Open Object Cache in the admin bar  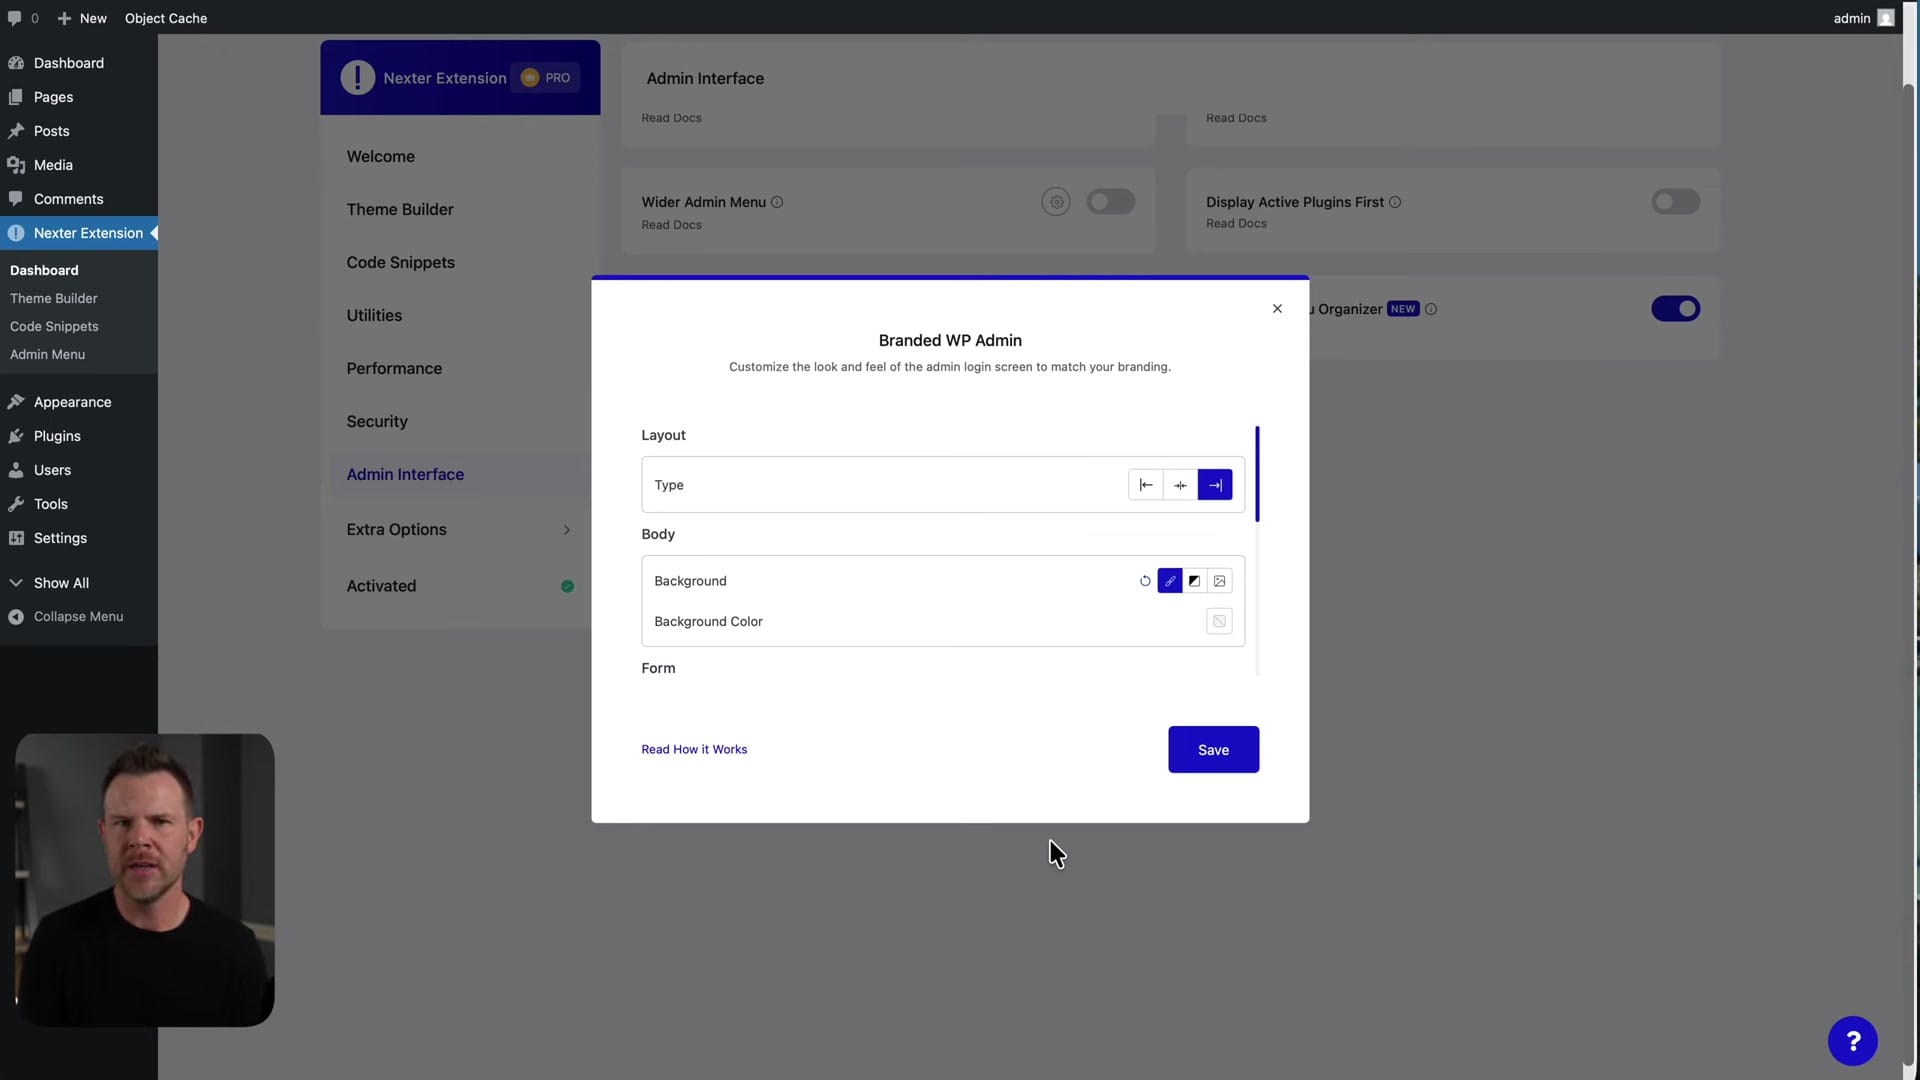[x=166, y=18]
